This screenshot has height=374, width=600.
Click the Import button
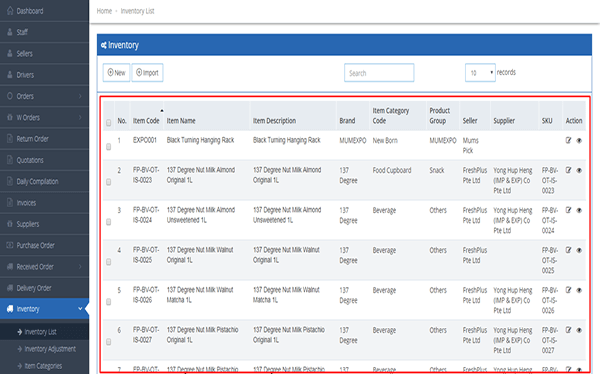(x=147, y=73)
